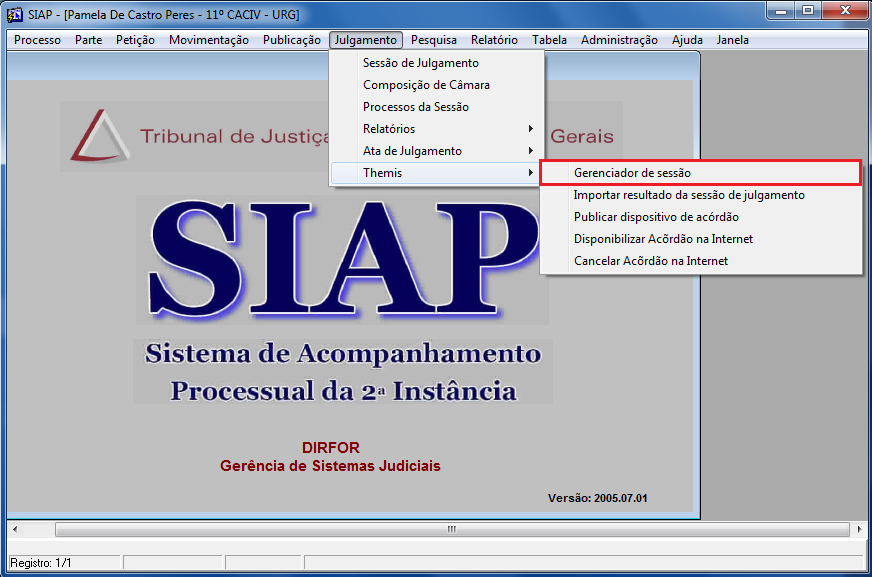
Task: Open the Publicação menu
Action: [291, 40]
